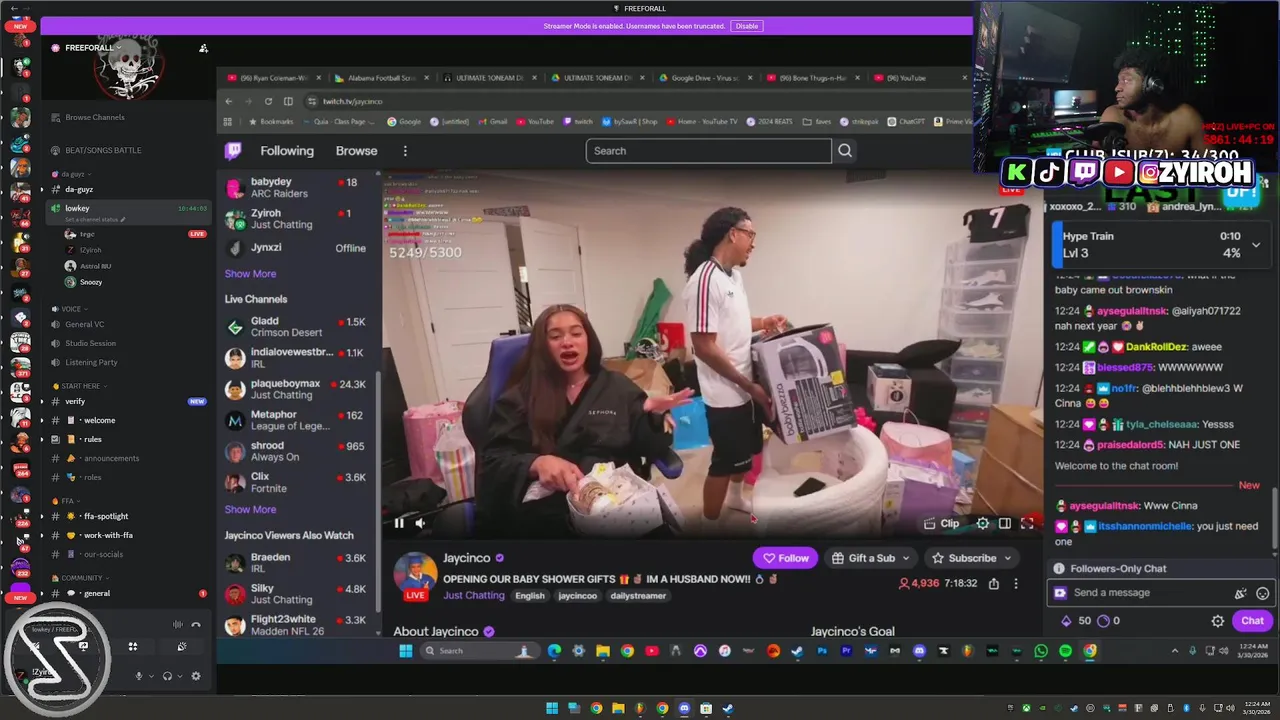Focus the Twitch search field

pos(708,151)
